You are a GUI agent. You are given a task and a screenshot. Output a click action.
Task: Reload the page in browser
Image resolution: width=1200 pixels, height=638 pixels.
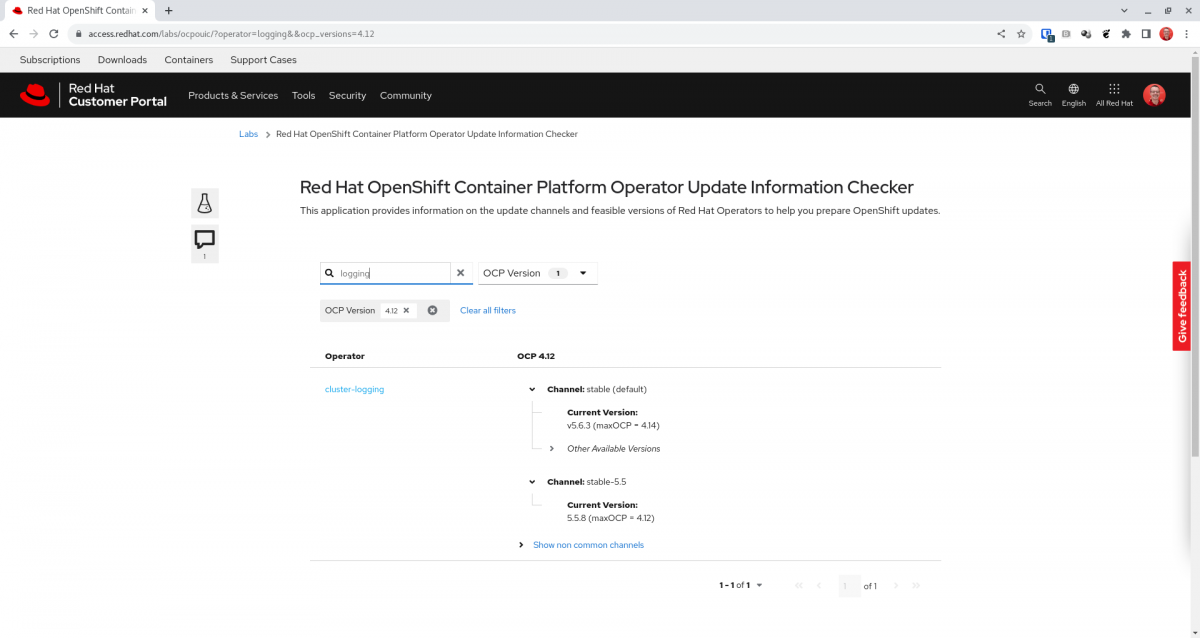pos(54,33)
